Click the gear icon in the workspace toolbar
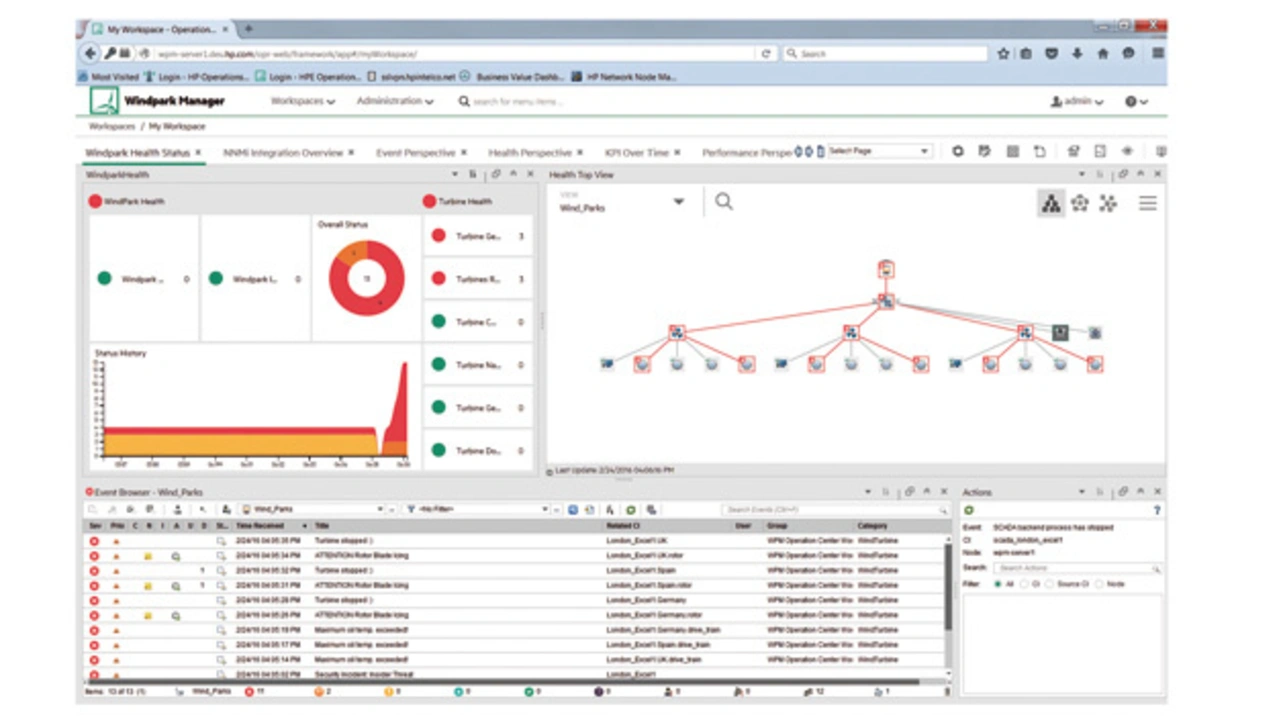The width and height of the screenshot is (1280, 721). 957,152
